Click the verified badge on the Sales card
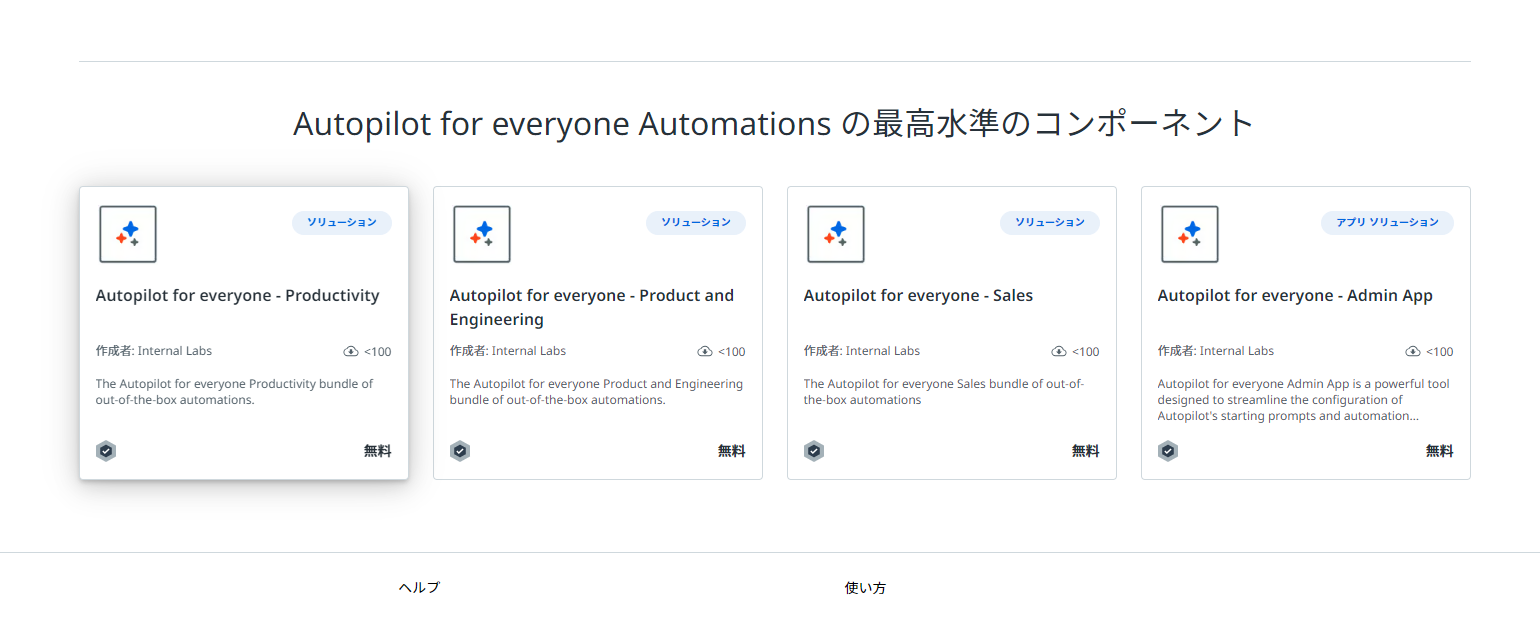Screen dimensions: 1540x618 click(x=814, y=450)
